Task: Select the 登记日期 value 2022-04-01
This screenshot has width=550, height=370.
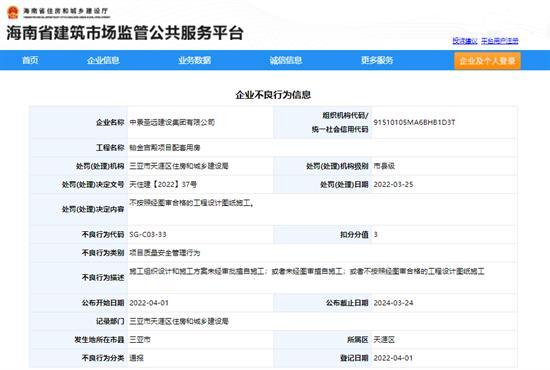Action: (x=393, y=358)
